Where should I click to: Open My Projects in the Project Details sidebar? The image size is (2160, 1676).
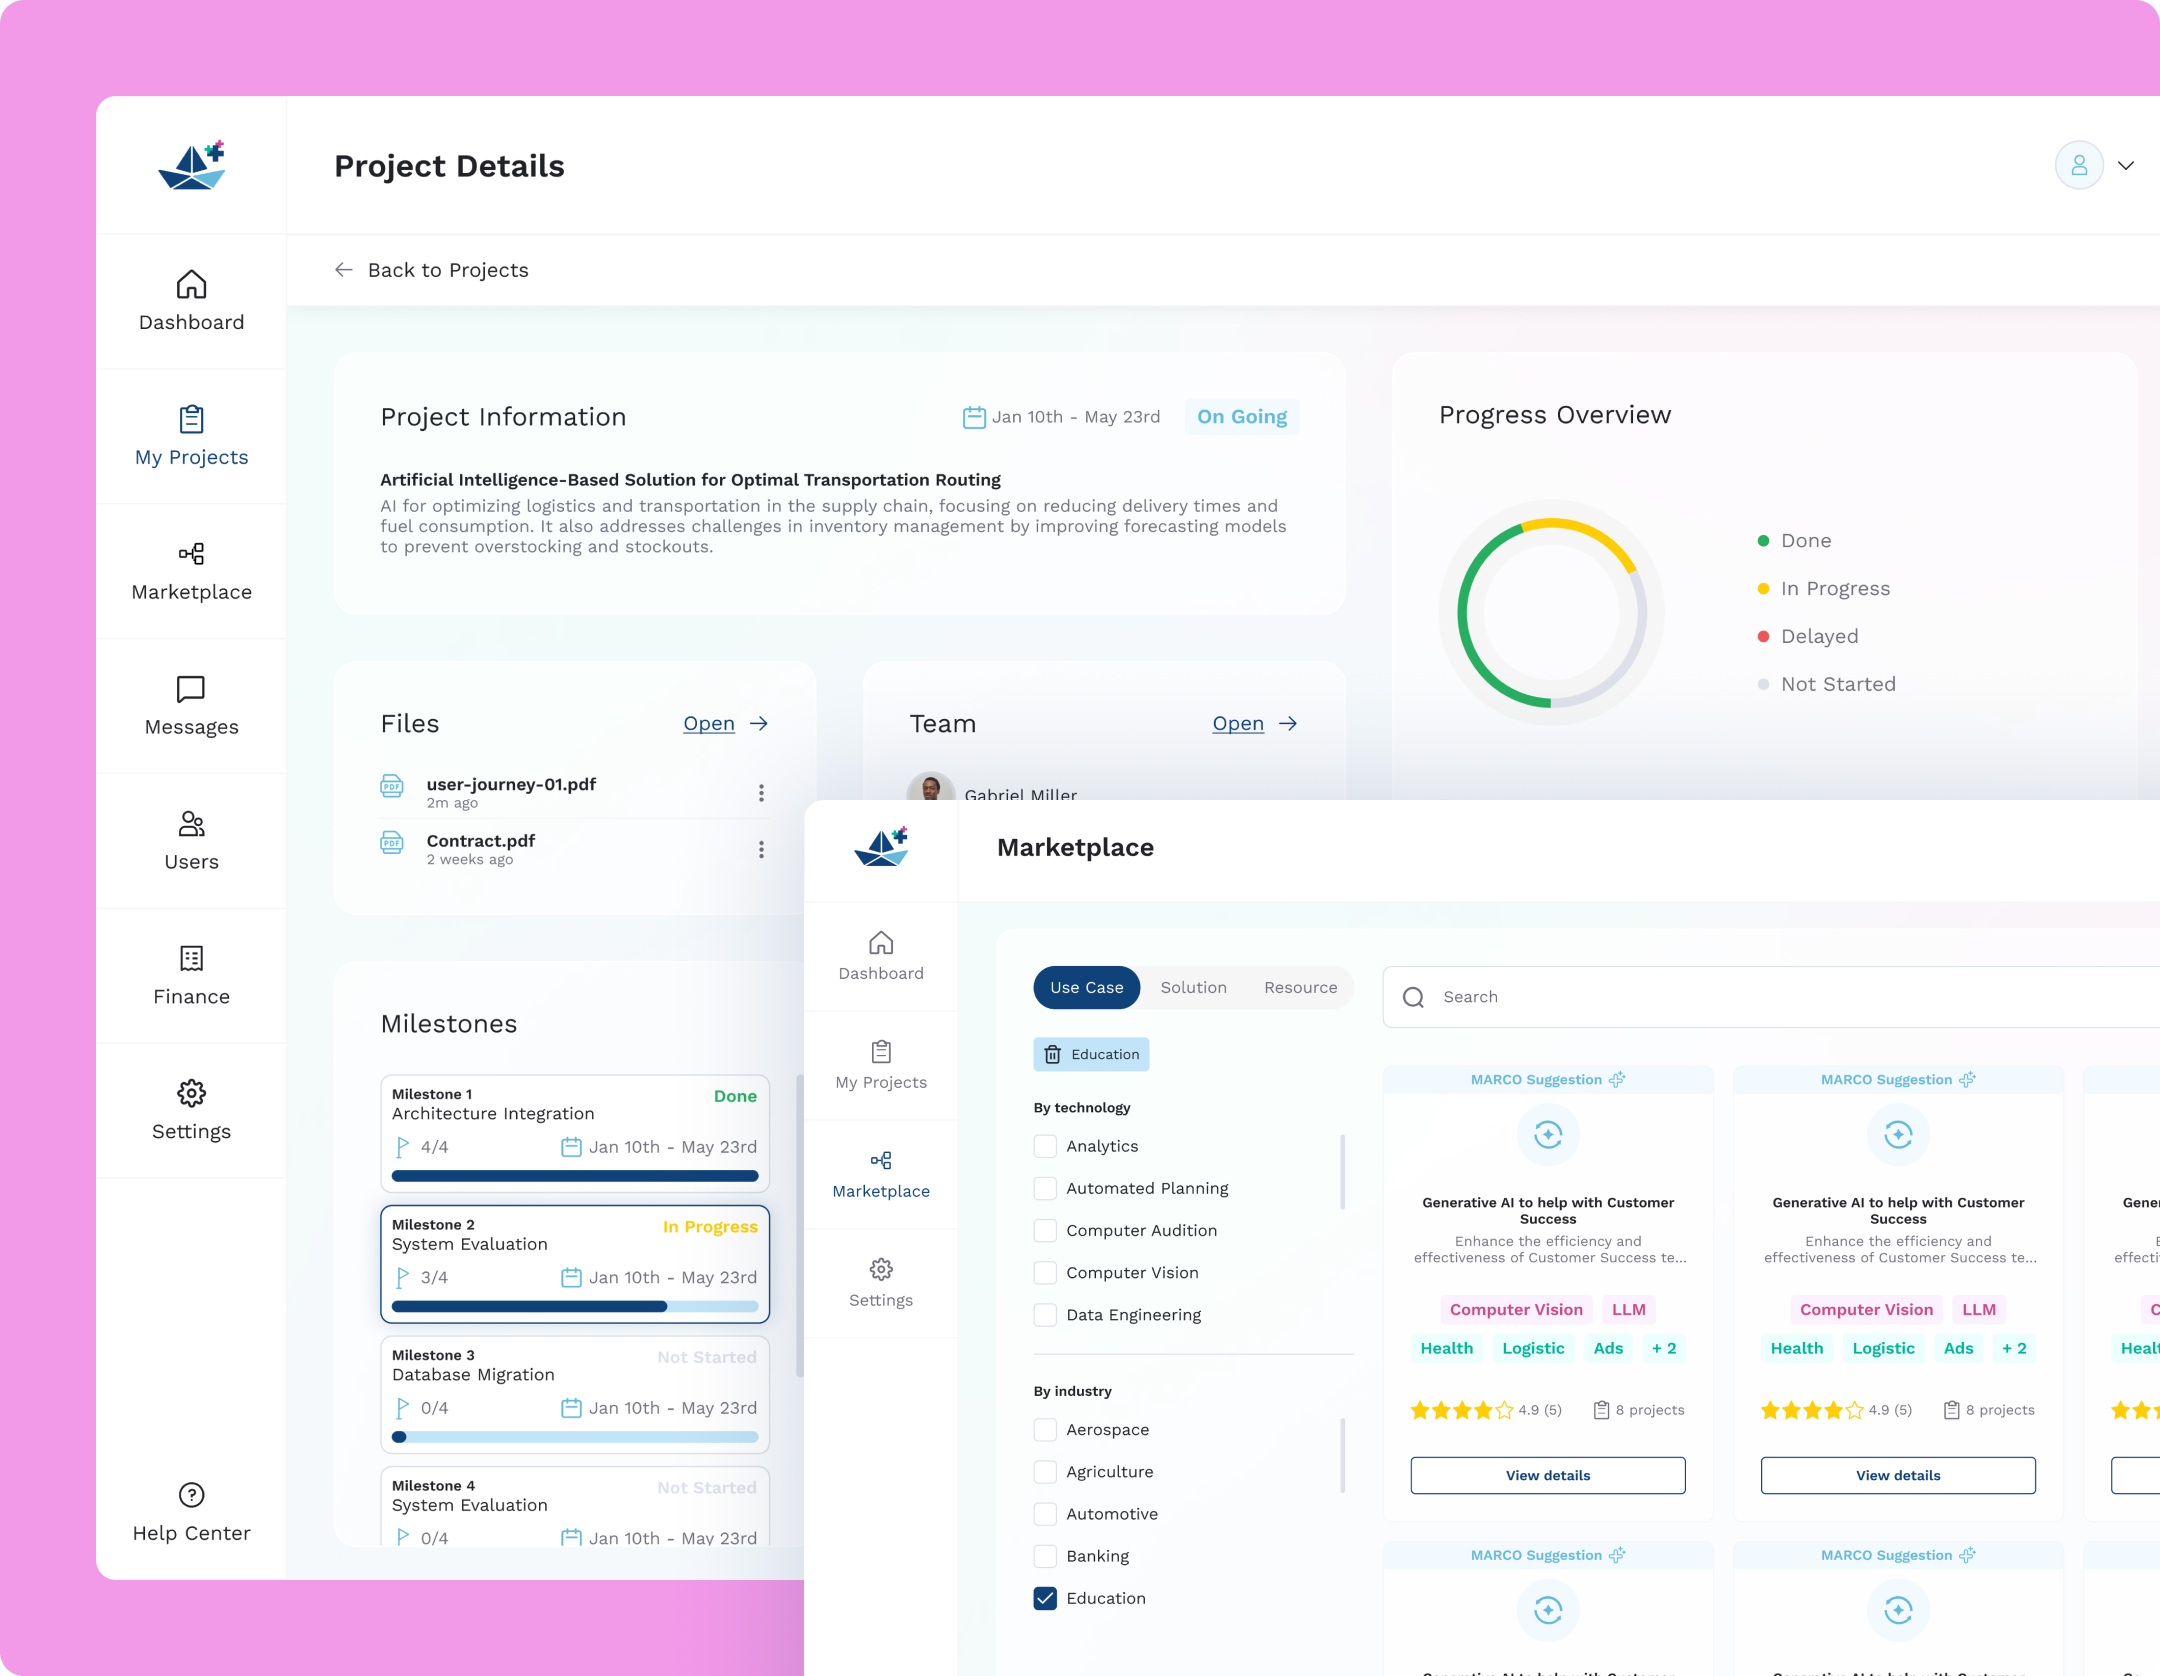click(191, 436)
